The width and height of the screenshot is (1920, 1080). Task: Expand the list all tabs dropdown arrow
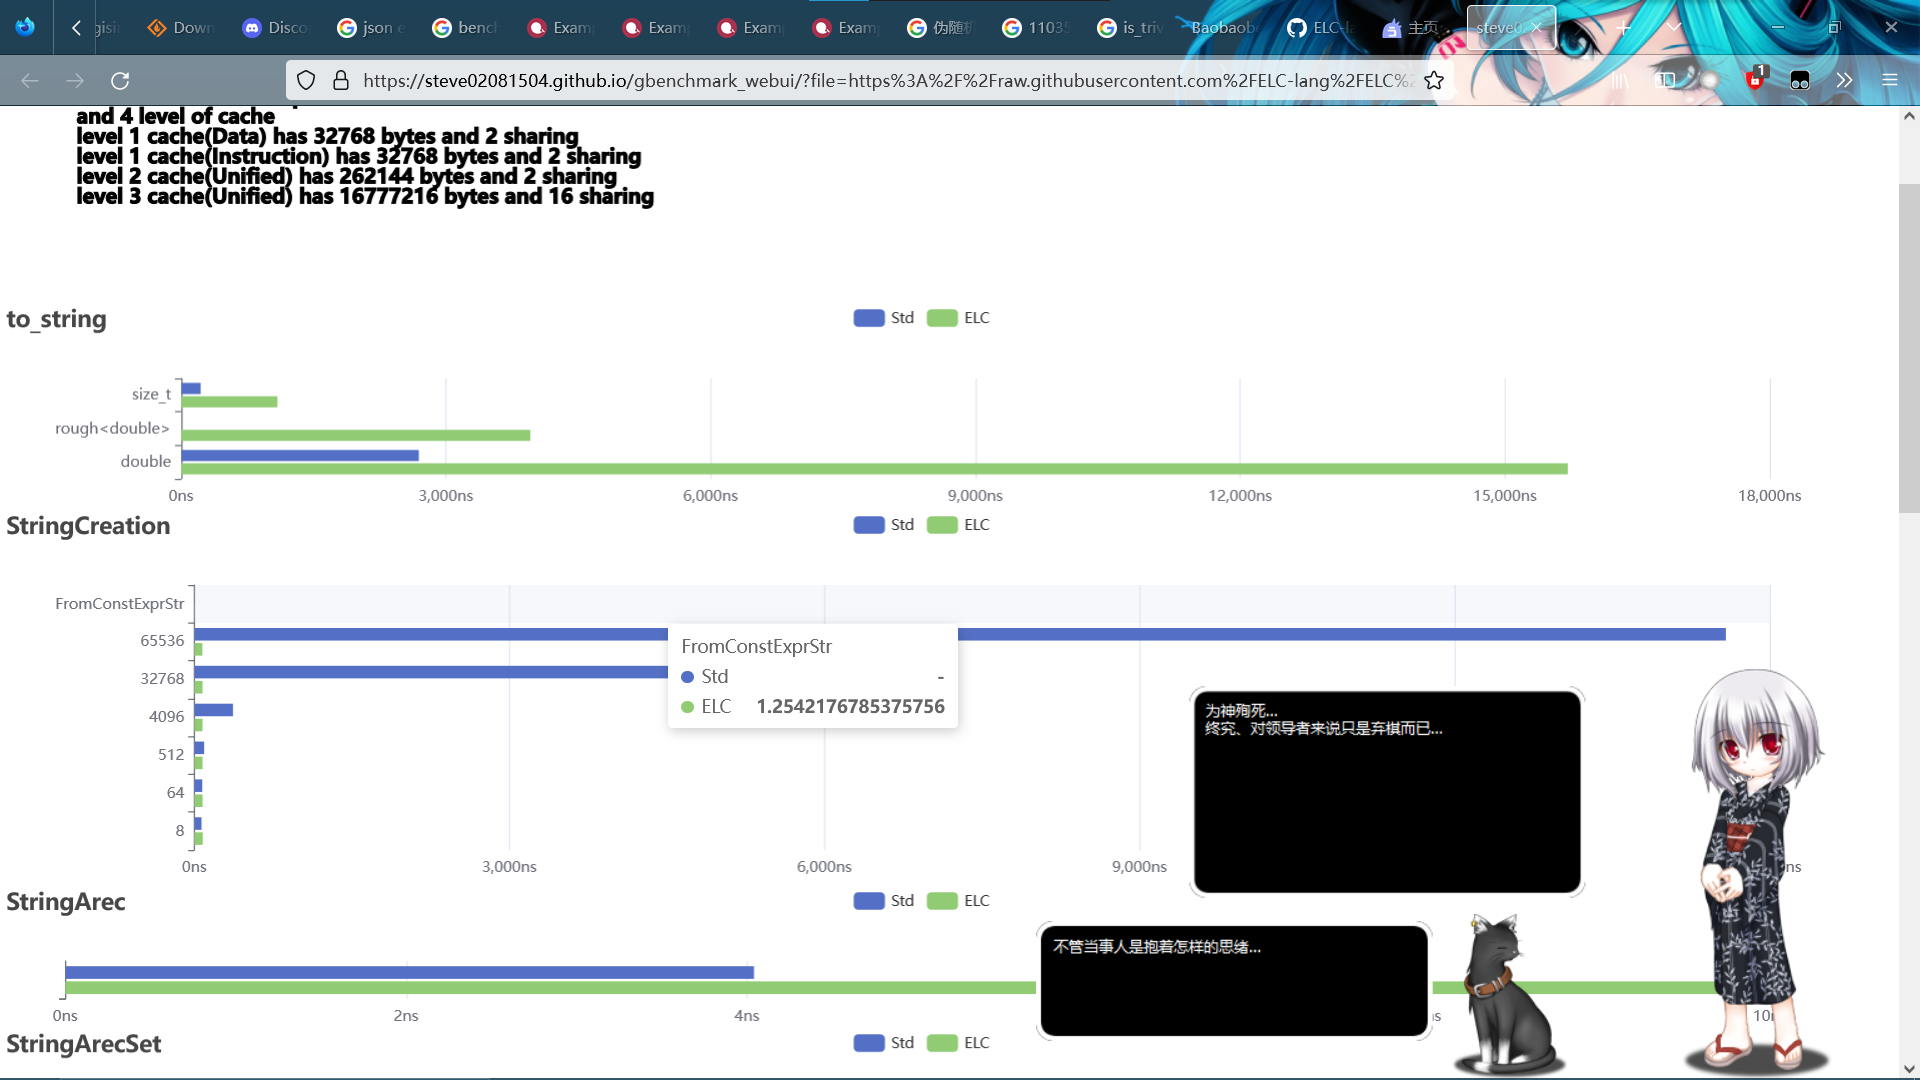pos(1673,27)
